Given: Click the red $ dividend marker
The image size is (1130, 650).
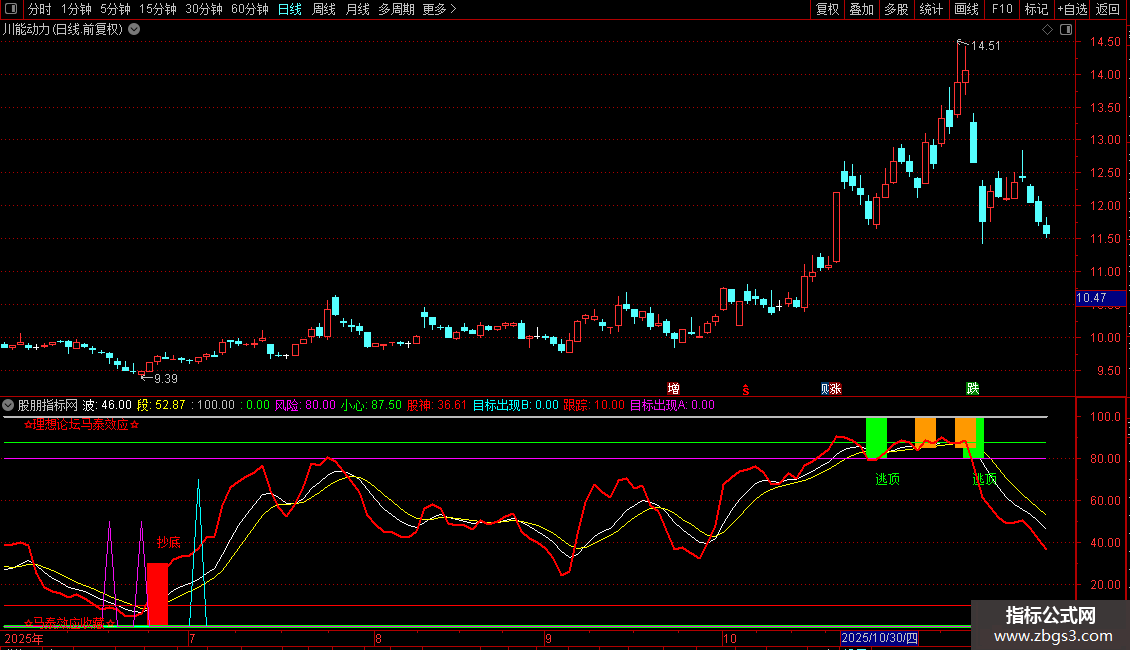Looking at the screenshot, I should point(745,388).
